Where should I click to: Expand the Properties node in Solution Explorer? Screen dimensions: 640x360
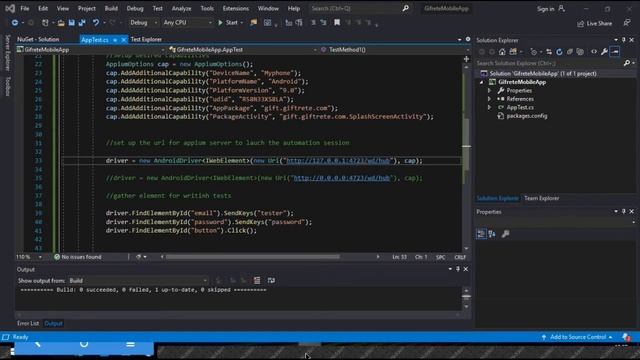(489, 91)
